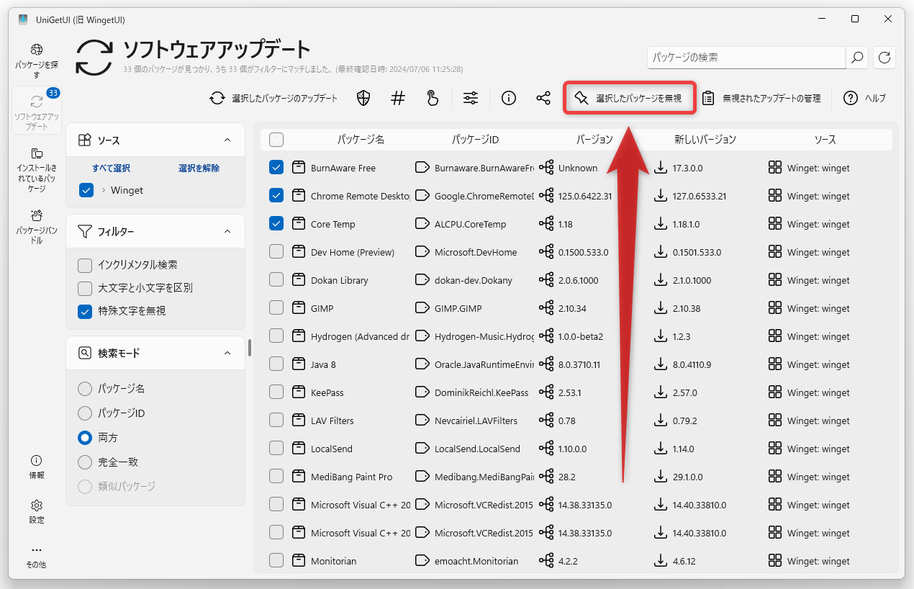The image size is (914, 589).
Task: Uncheck Core Temp row checkbox
Action: click(276, 223)
